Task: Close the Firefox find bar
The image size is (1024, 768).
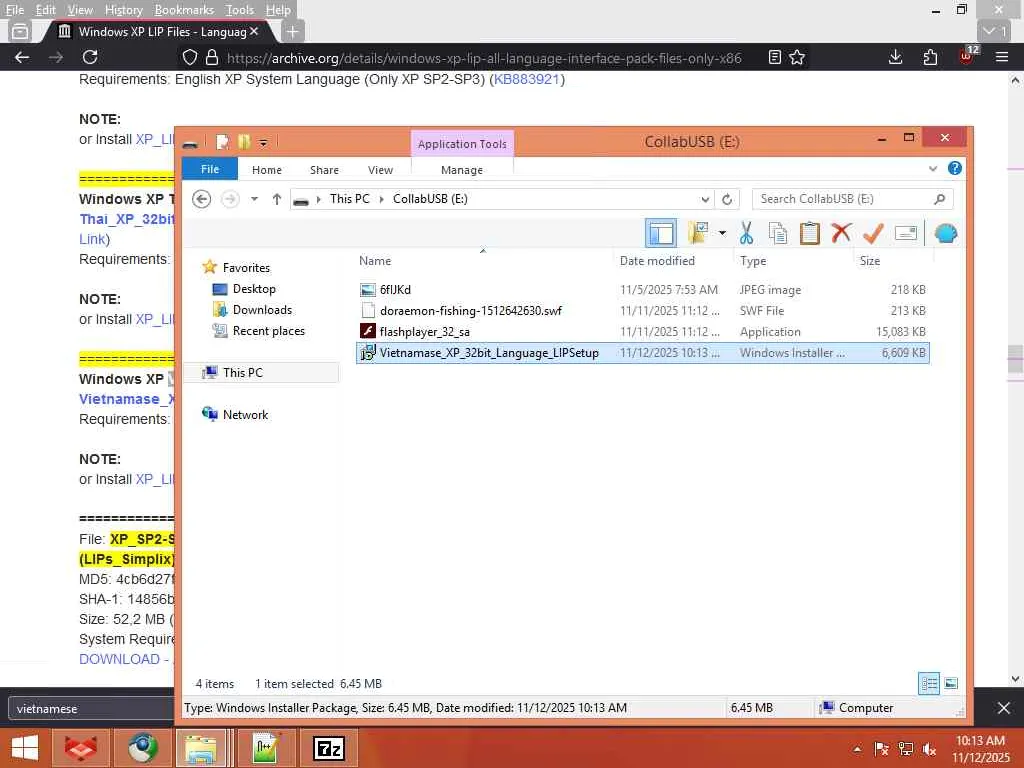Action: coord(1004,708)
